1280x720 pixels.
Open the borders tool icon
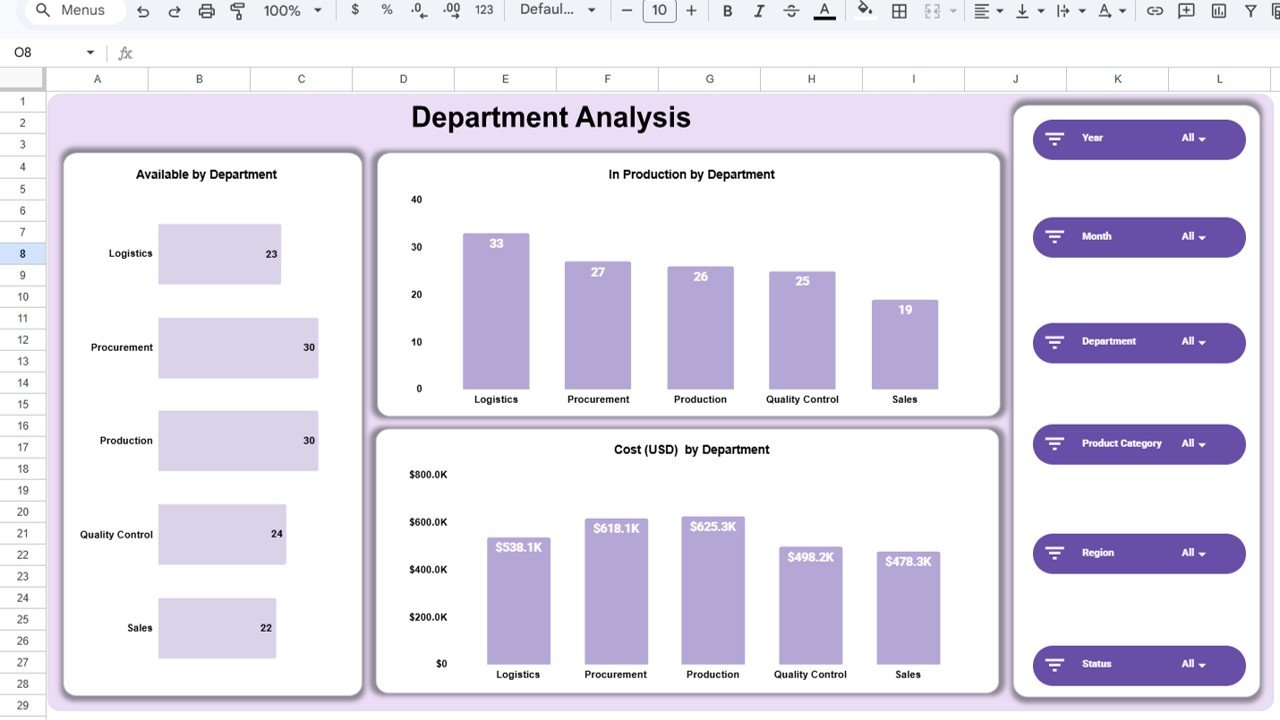pos(898,10)
